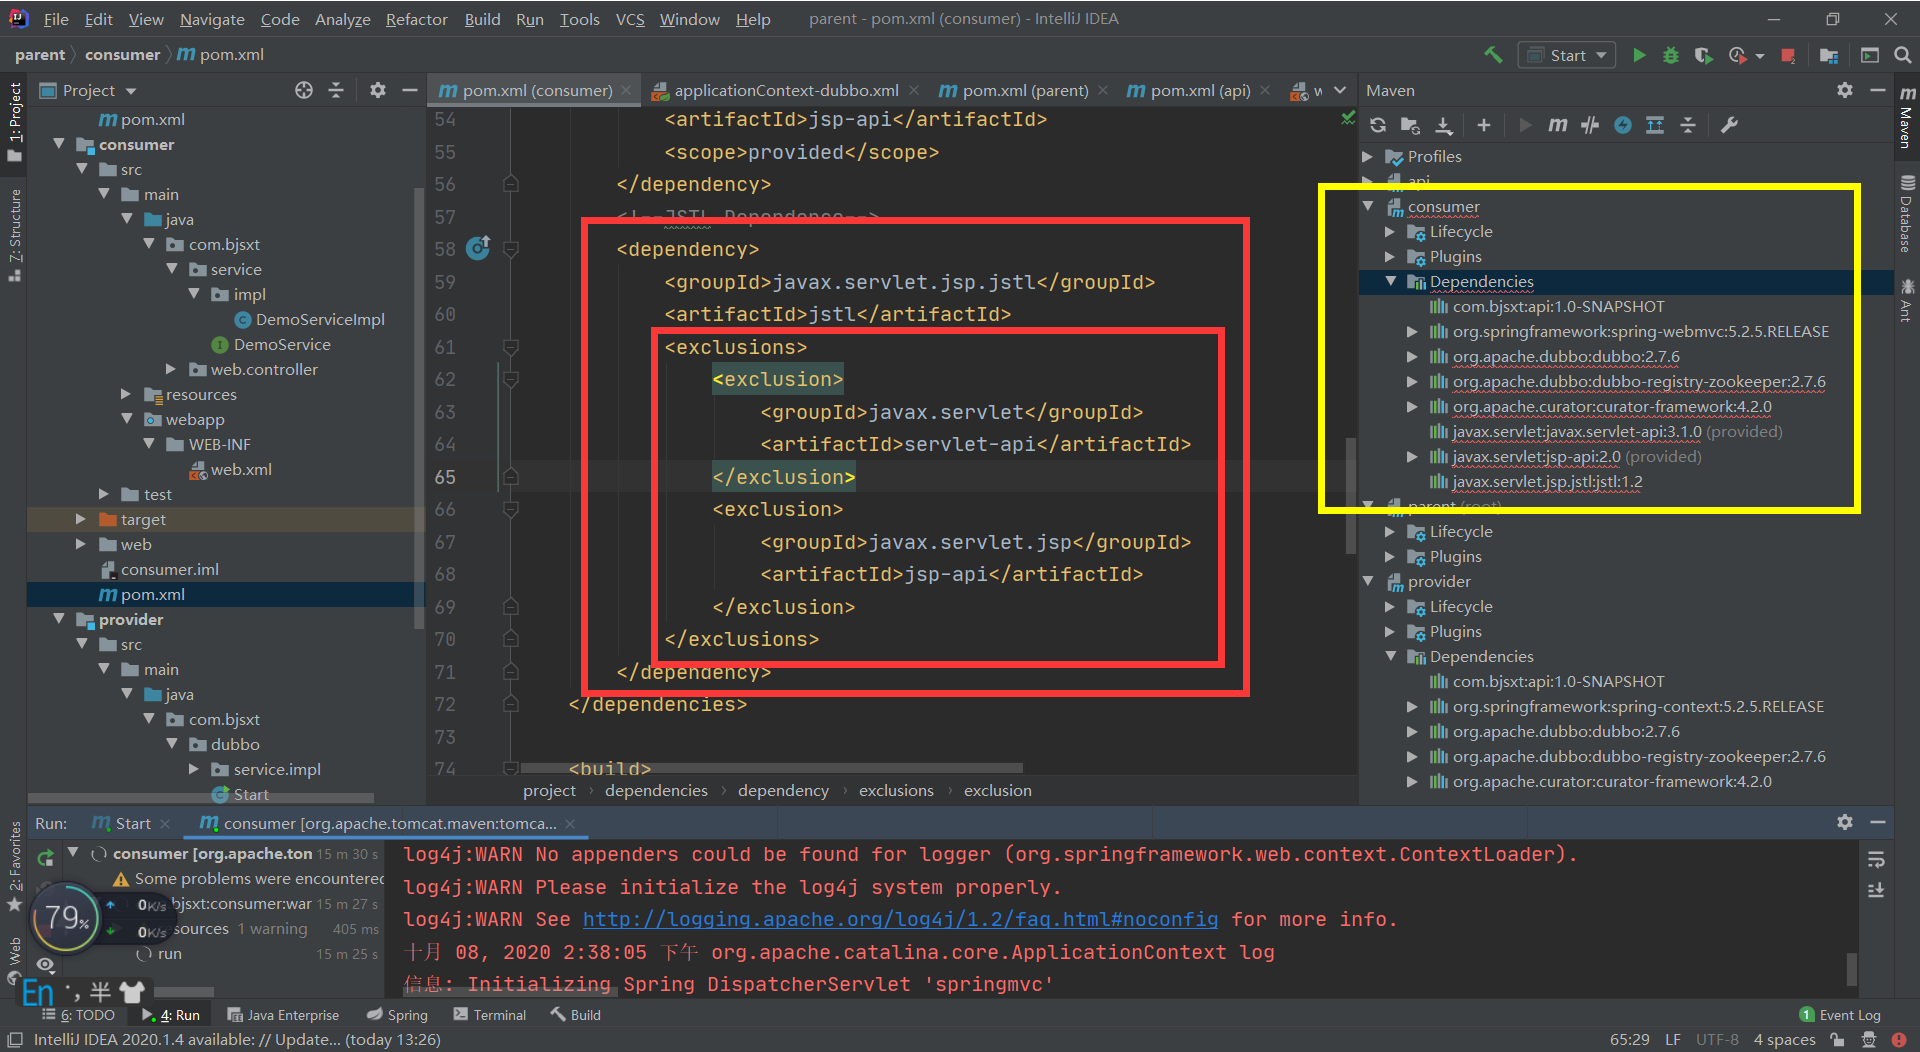Viewport: 1920px width, 1052px height.
Task: Open DemoServiceImpl class in tree
Action: pos(320,319)
